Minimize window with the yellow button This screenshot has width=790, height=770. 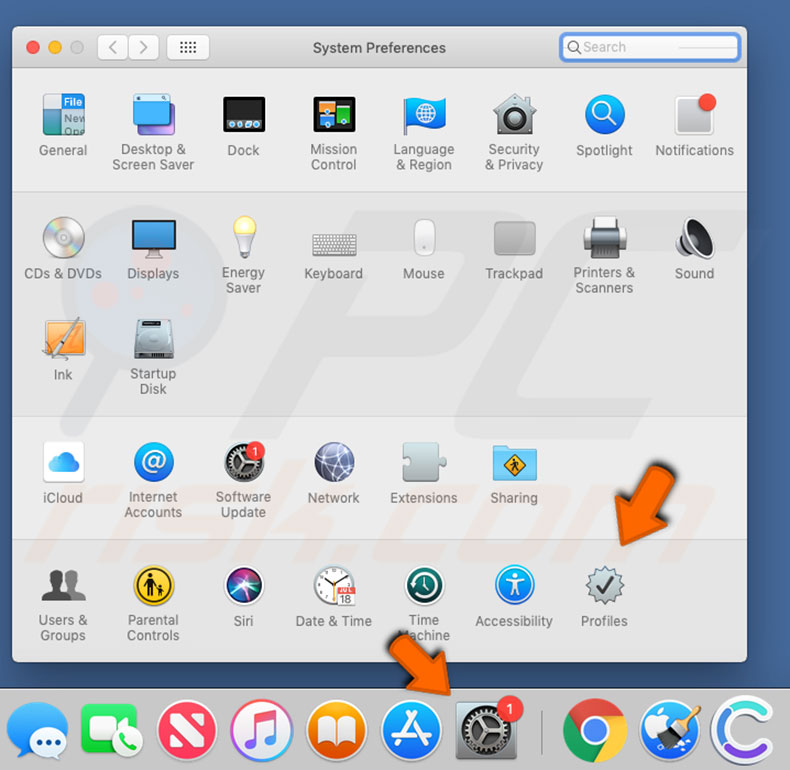click(x=55, y=48)
